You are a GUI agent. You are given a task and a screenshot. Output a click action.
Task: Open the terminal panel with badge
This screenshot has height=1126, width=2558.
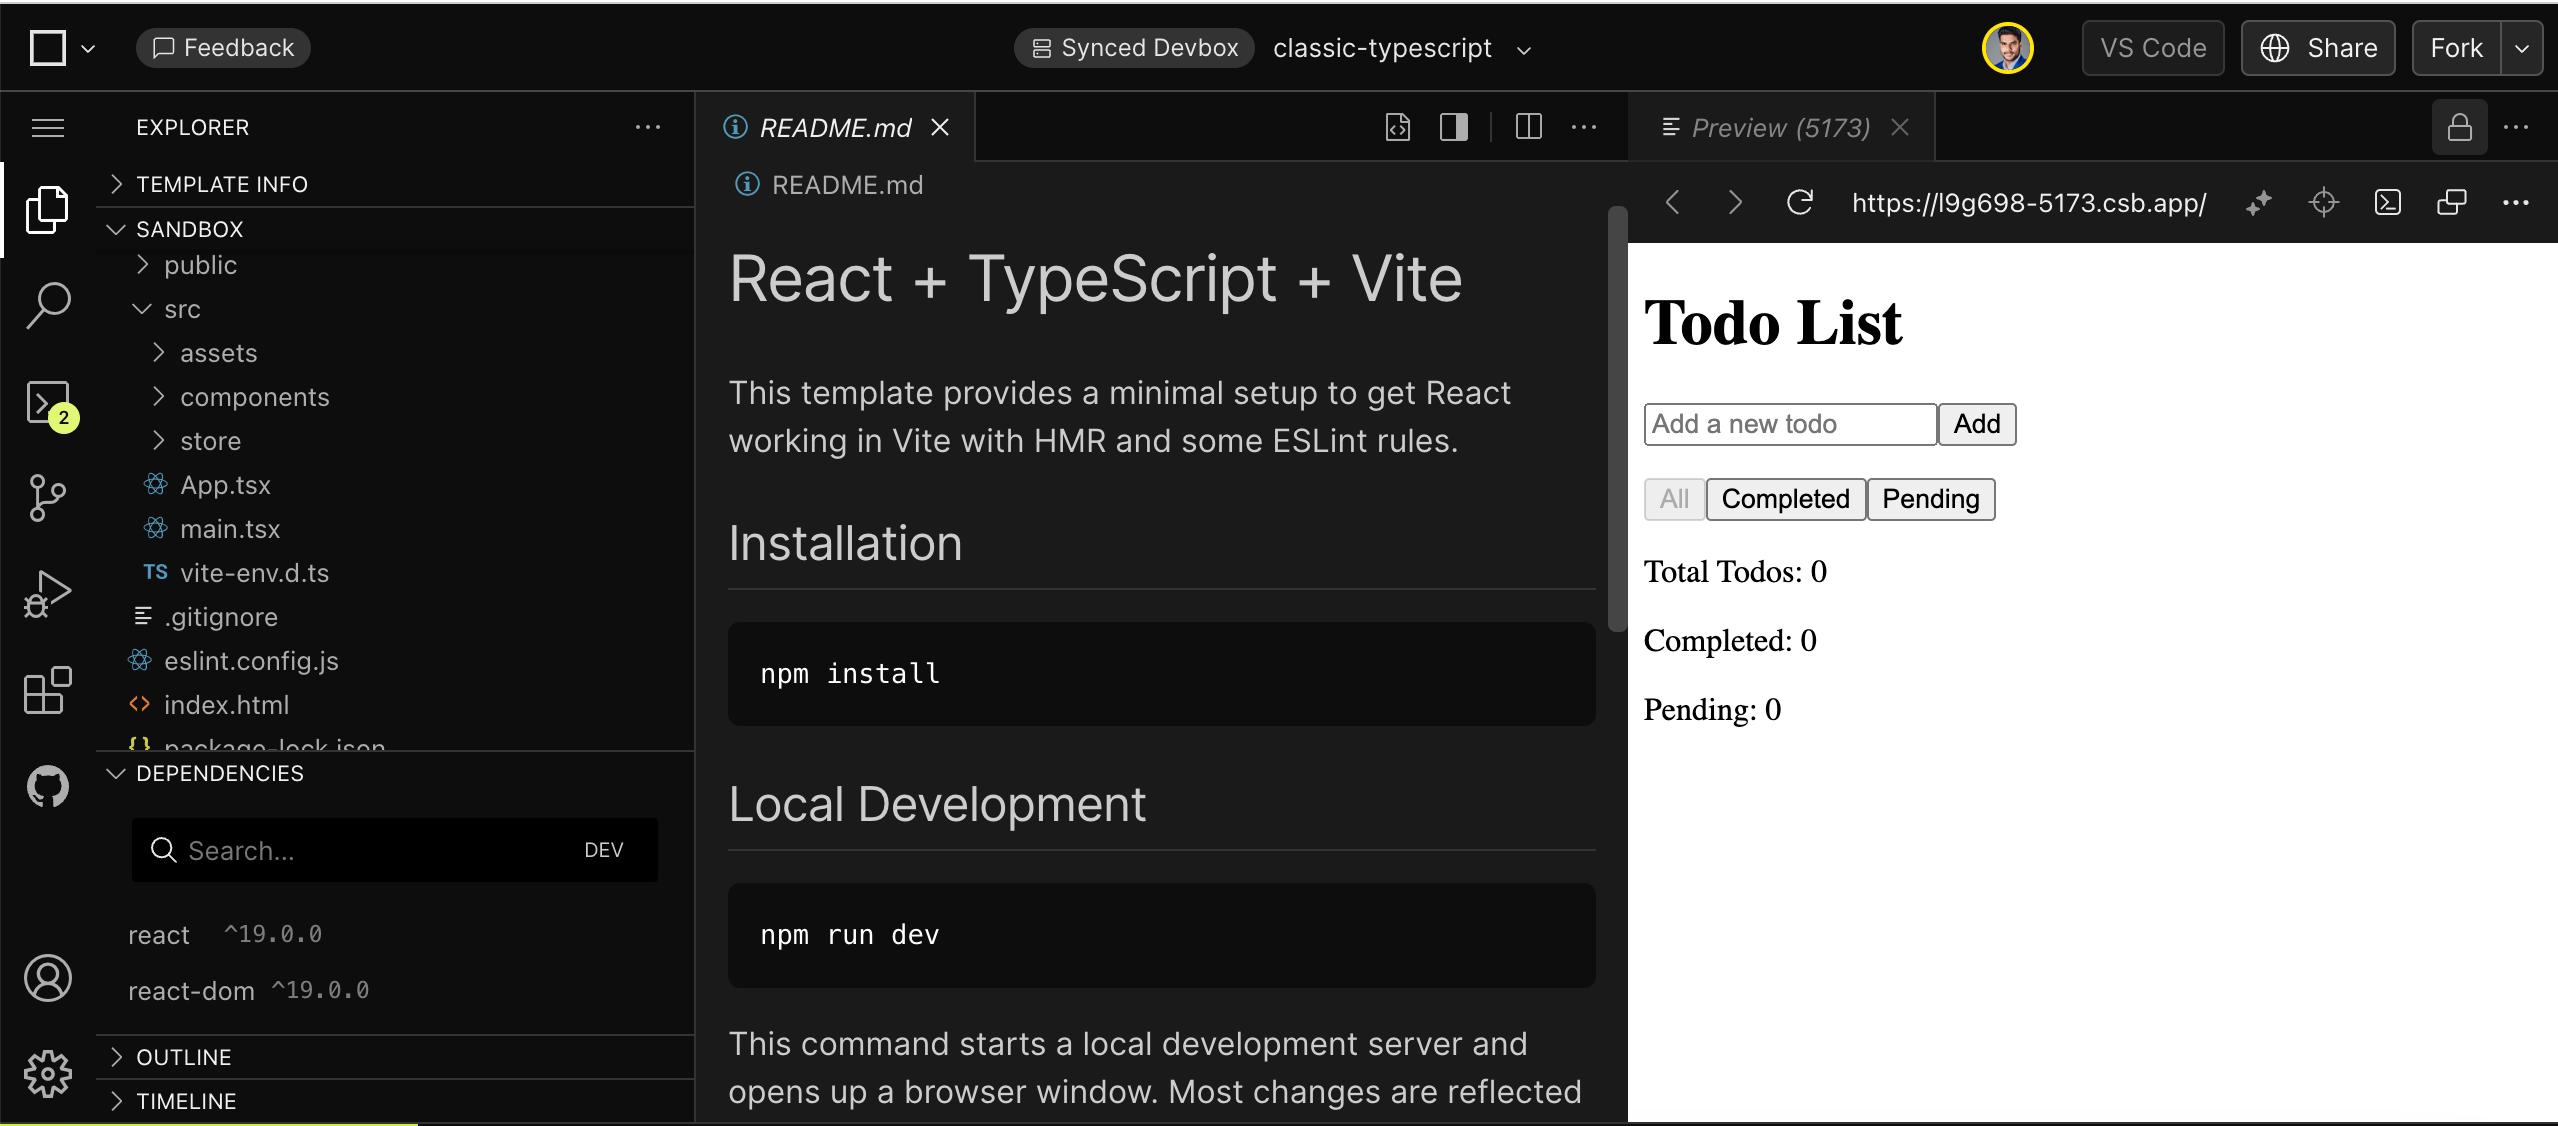click(x=48, y=402)
